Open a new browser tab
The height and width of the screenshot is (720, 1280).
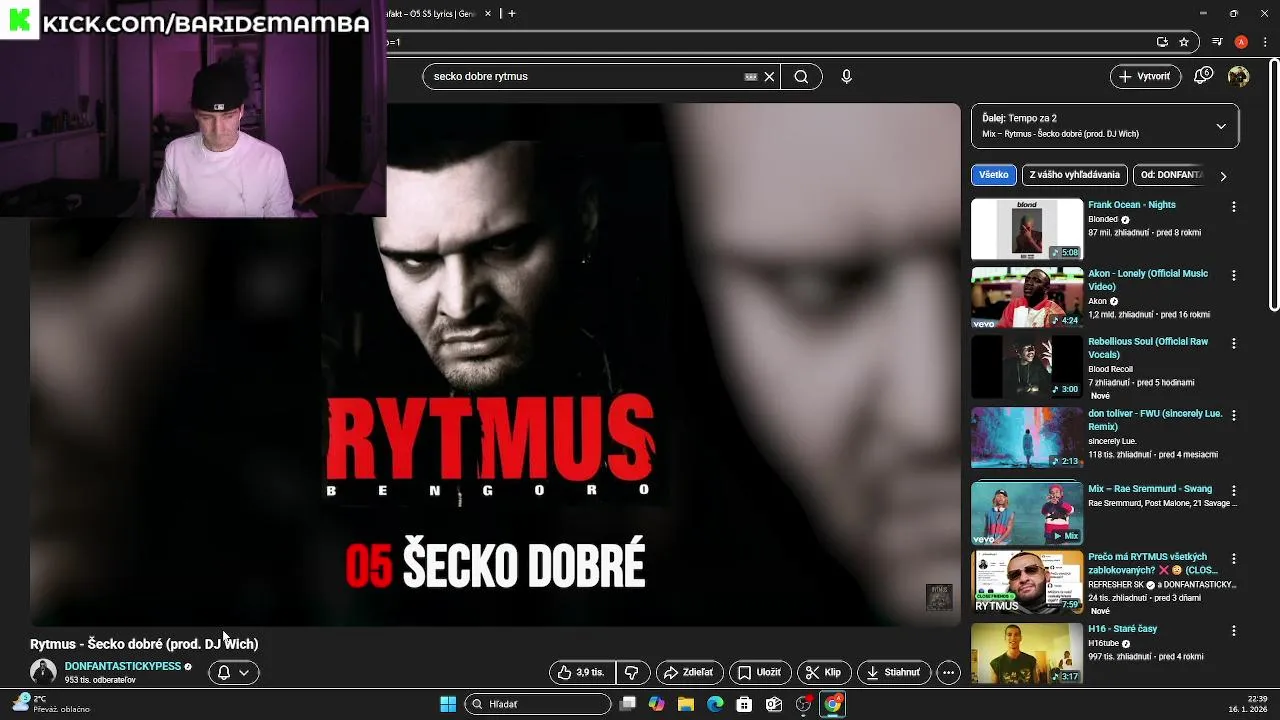[x=512, y=14]
